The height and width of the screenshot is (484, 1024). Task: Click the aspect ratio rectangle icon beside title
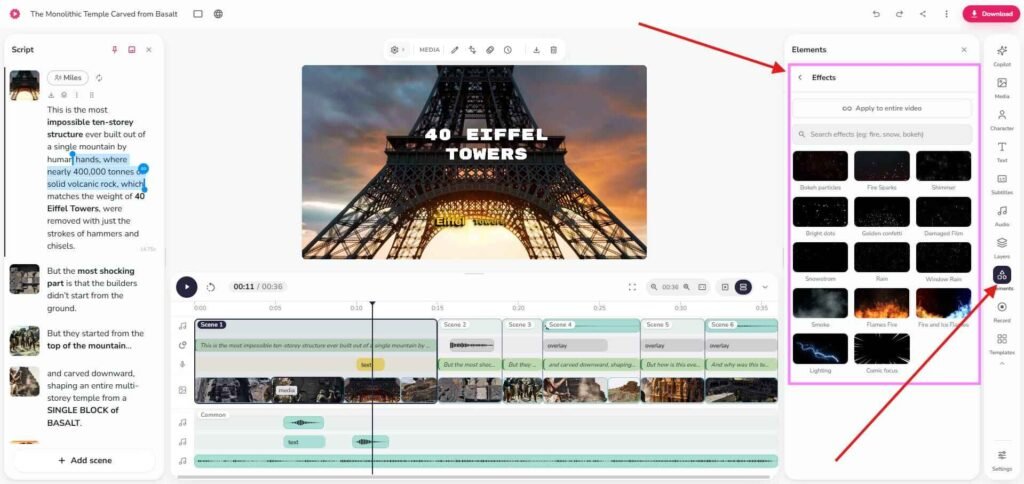click(x=198, y=14)
